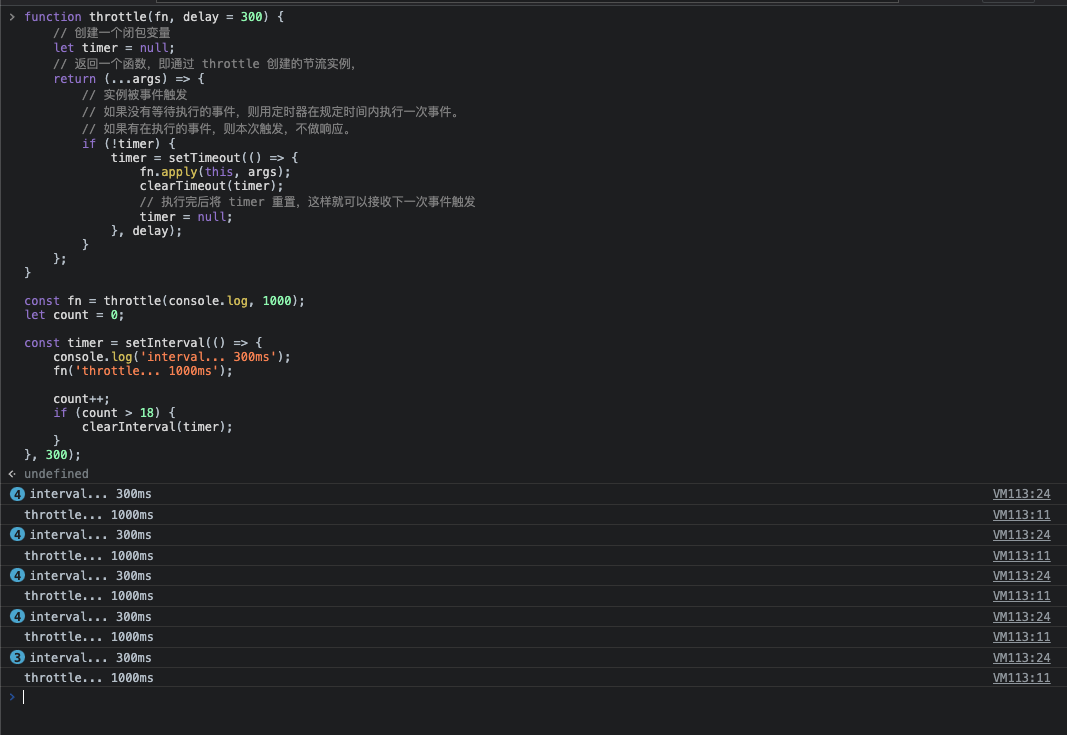Open the last VM113:24 source link
The image size is (1067, 735).
point(1021,658)
